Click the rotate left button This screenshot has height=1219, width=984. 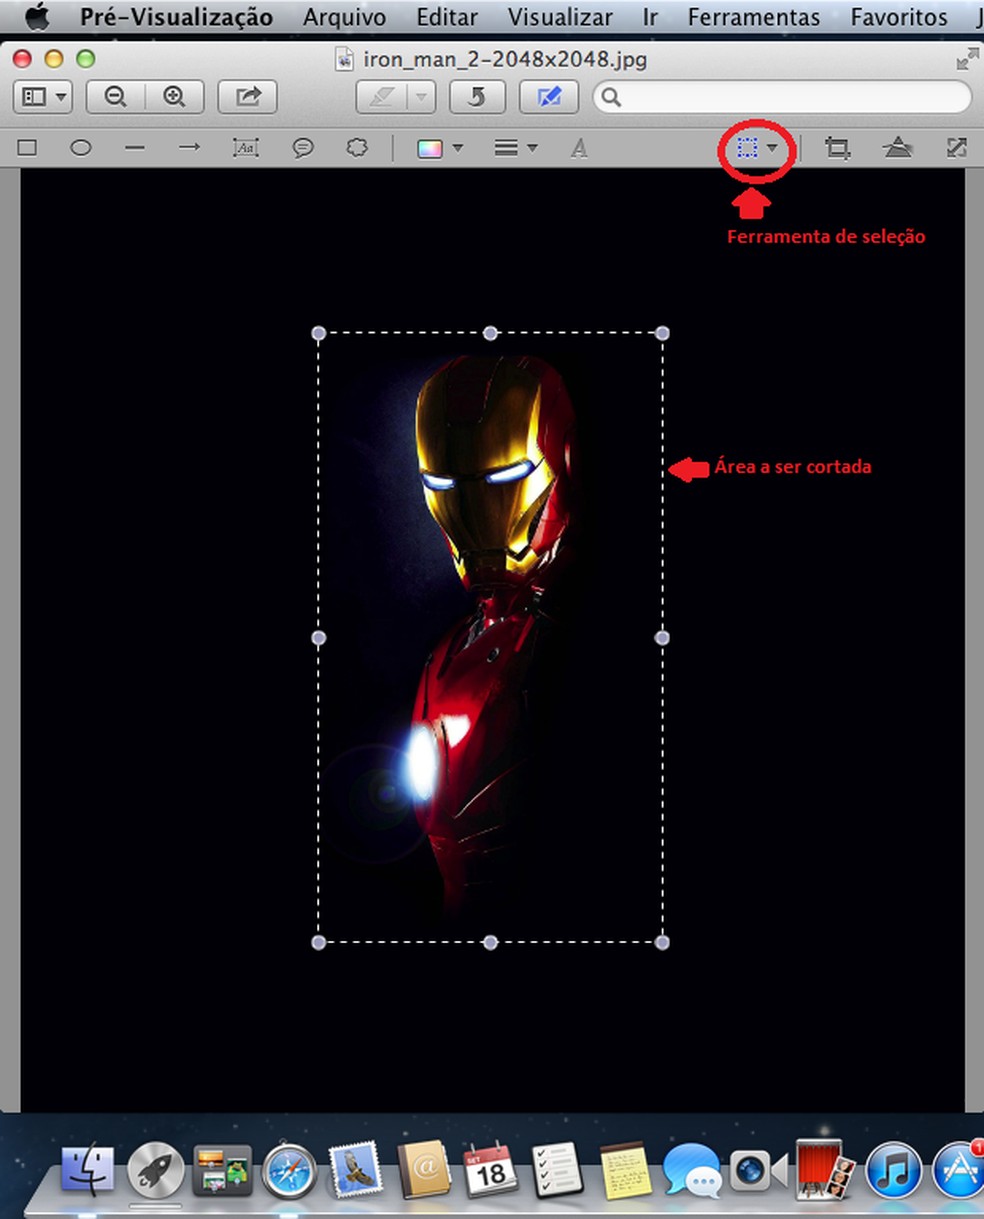pyautogui.click(x=477, y=97)
